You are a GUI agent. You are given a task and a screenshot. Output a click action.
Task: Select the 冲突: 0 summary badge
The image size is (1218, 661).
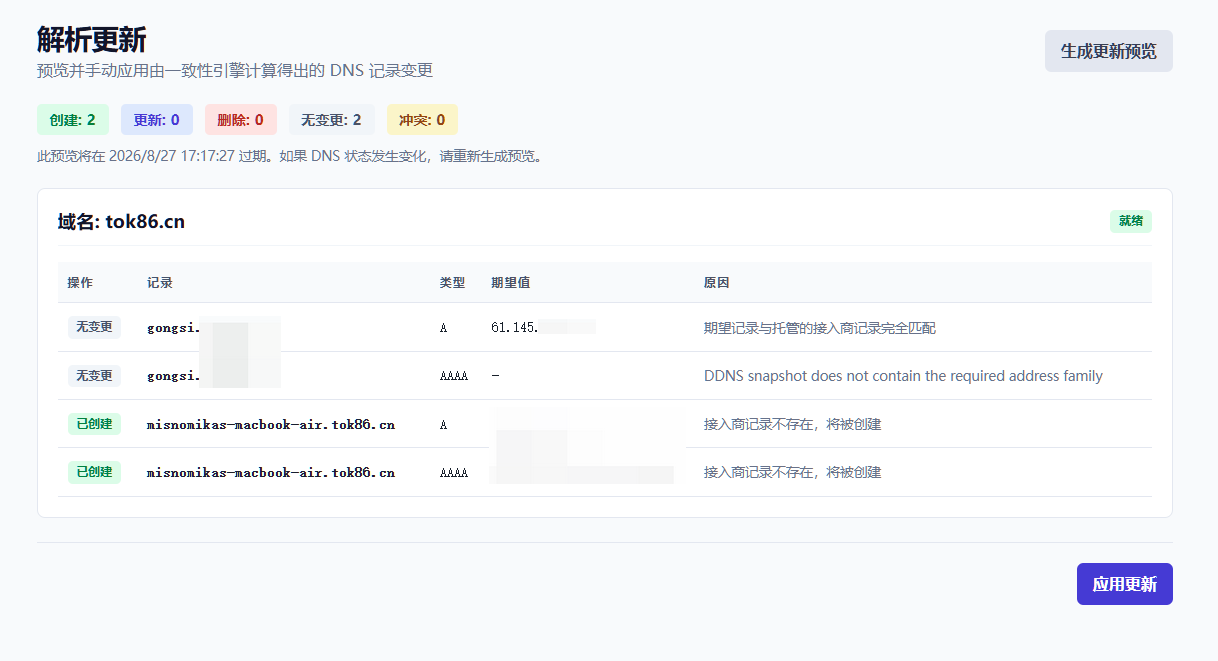tap(422, 120)
